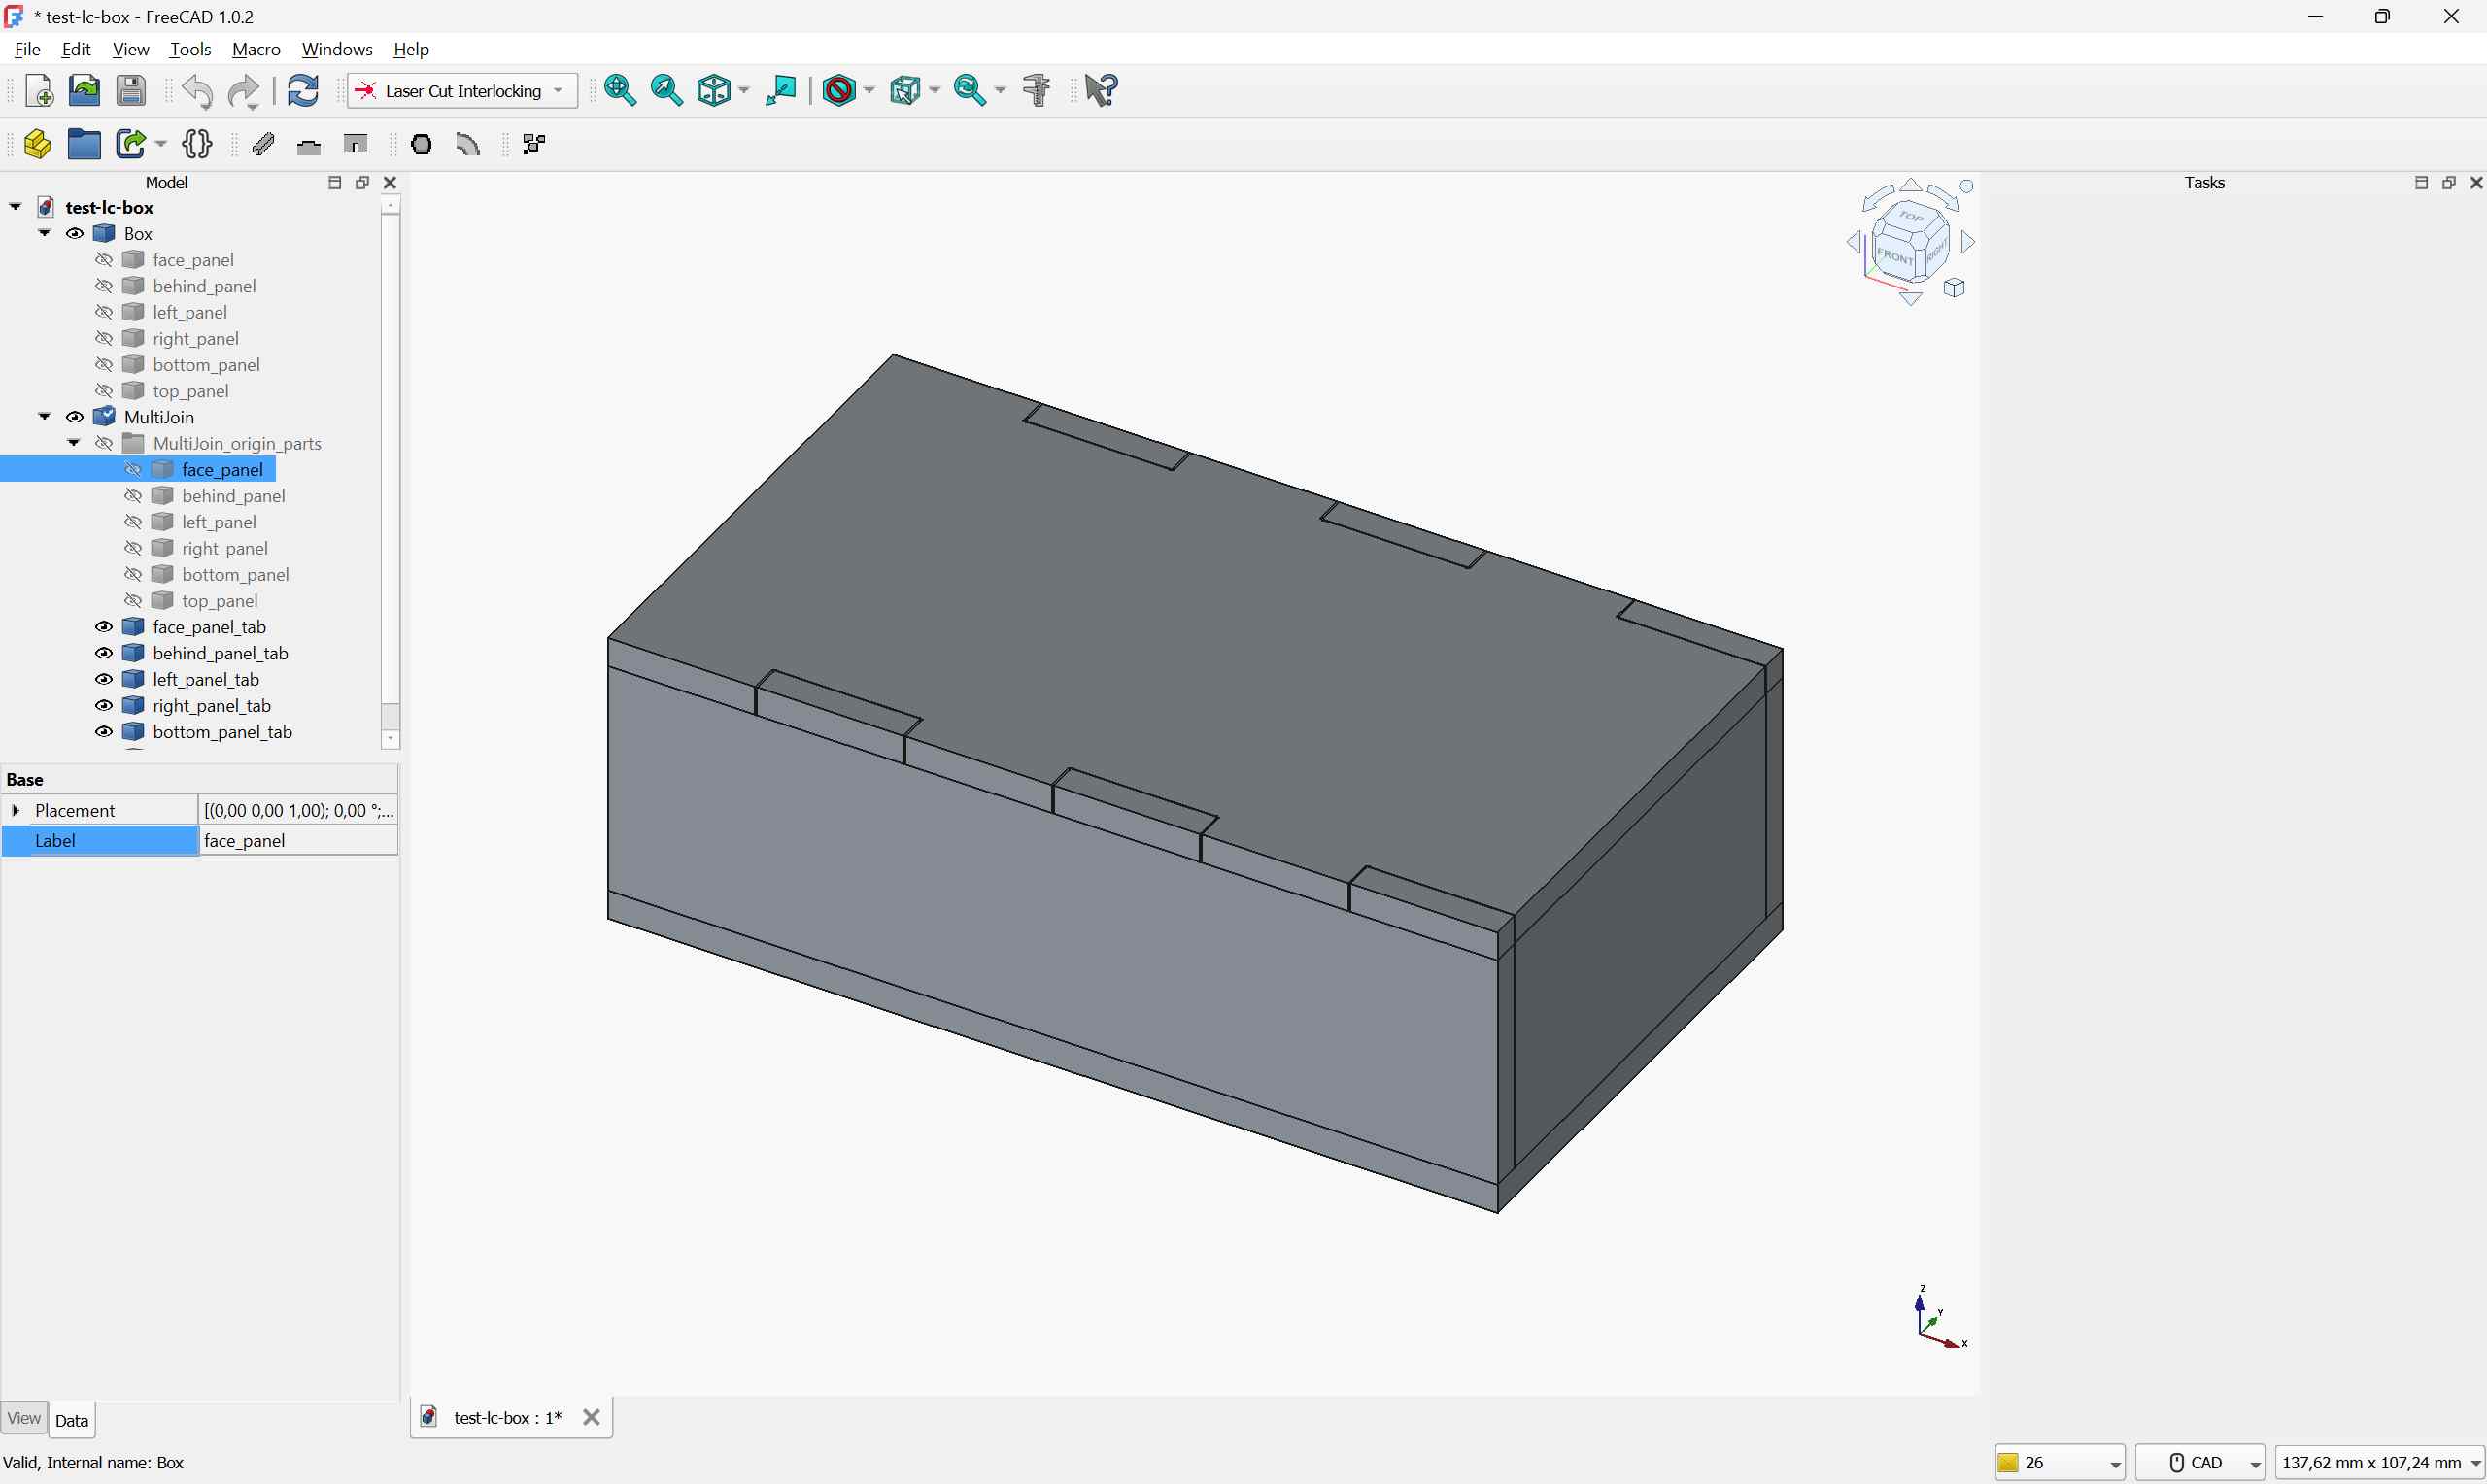
Task: Hide face_panel_tab using its eye icon
Action: tap(104, 627)
